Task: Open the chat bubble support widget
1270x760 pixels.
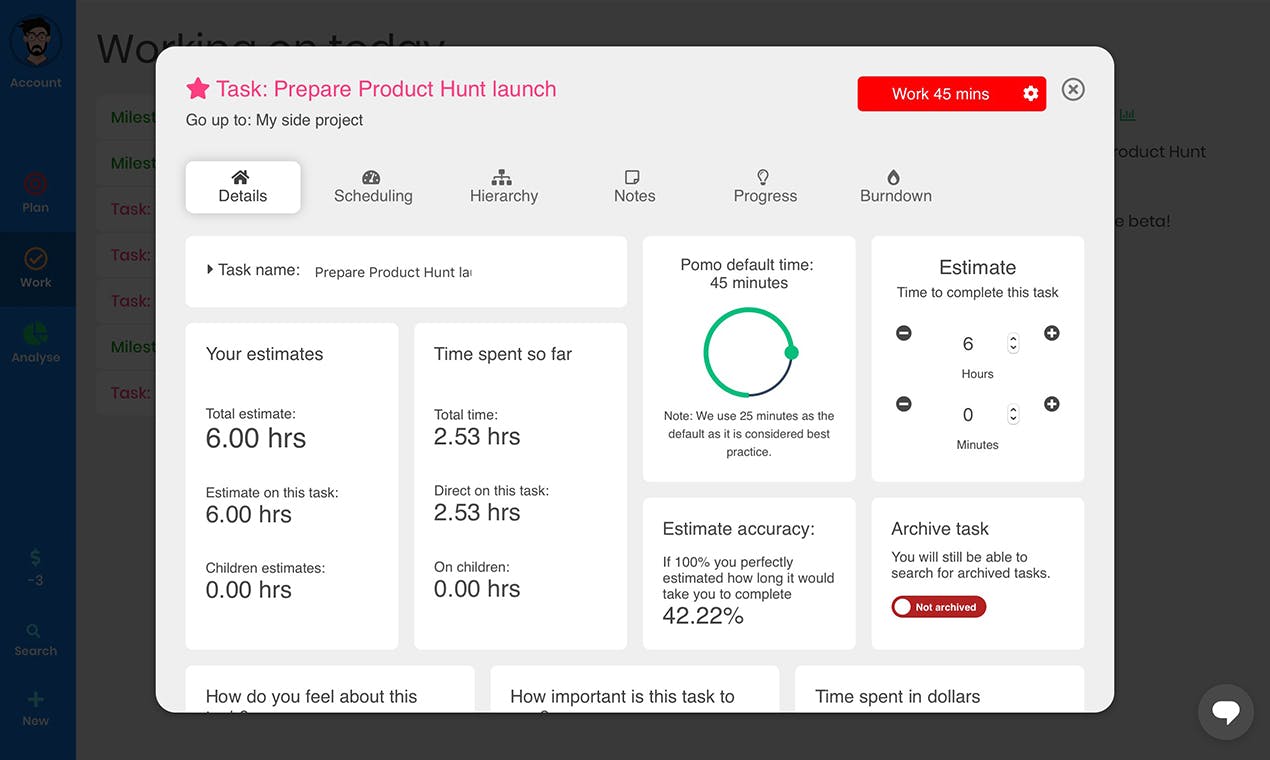Action: click(1226, 712)
